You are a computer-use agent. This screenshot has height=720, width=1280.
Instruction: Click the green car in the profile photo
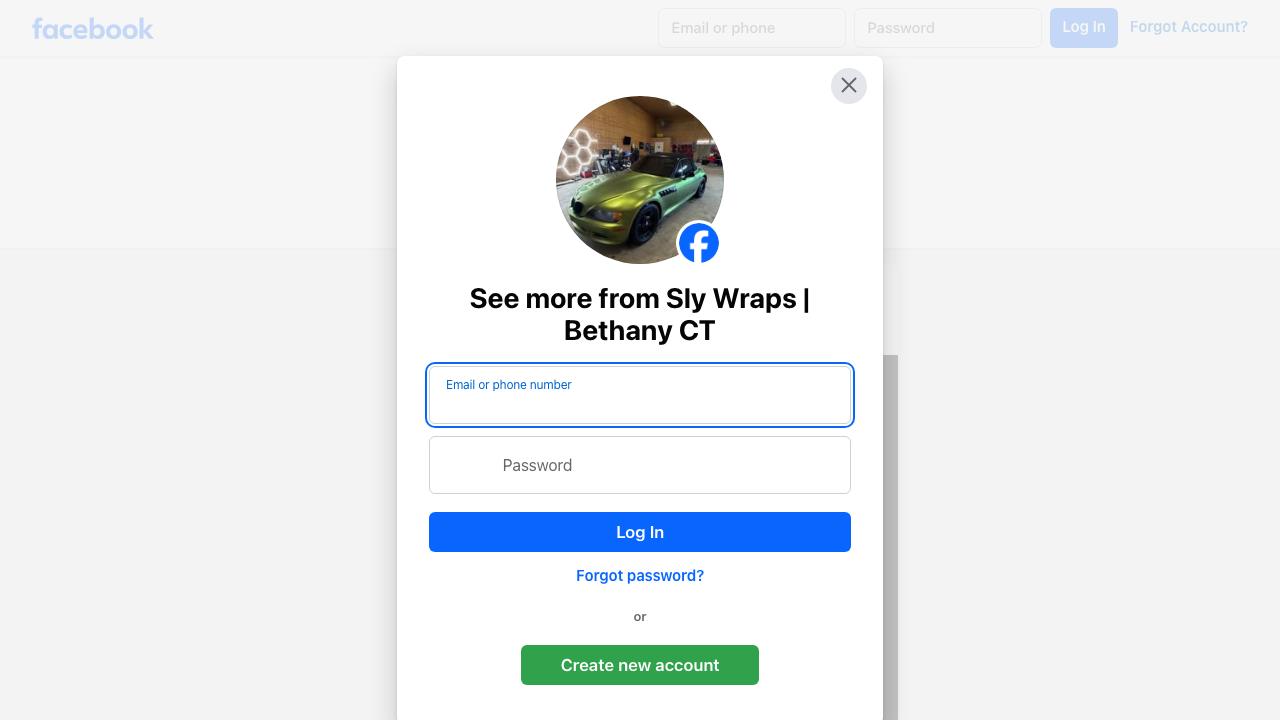[x=634, y=198]
